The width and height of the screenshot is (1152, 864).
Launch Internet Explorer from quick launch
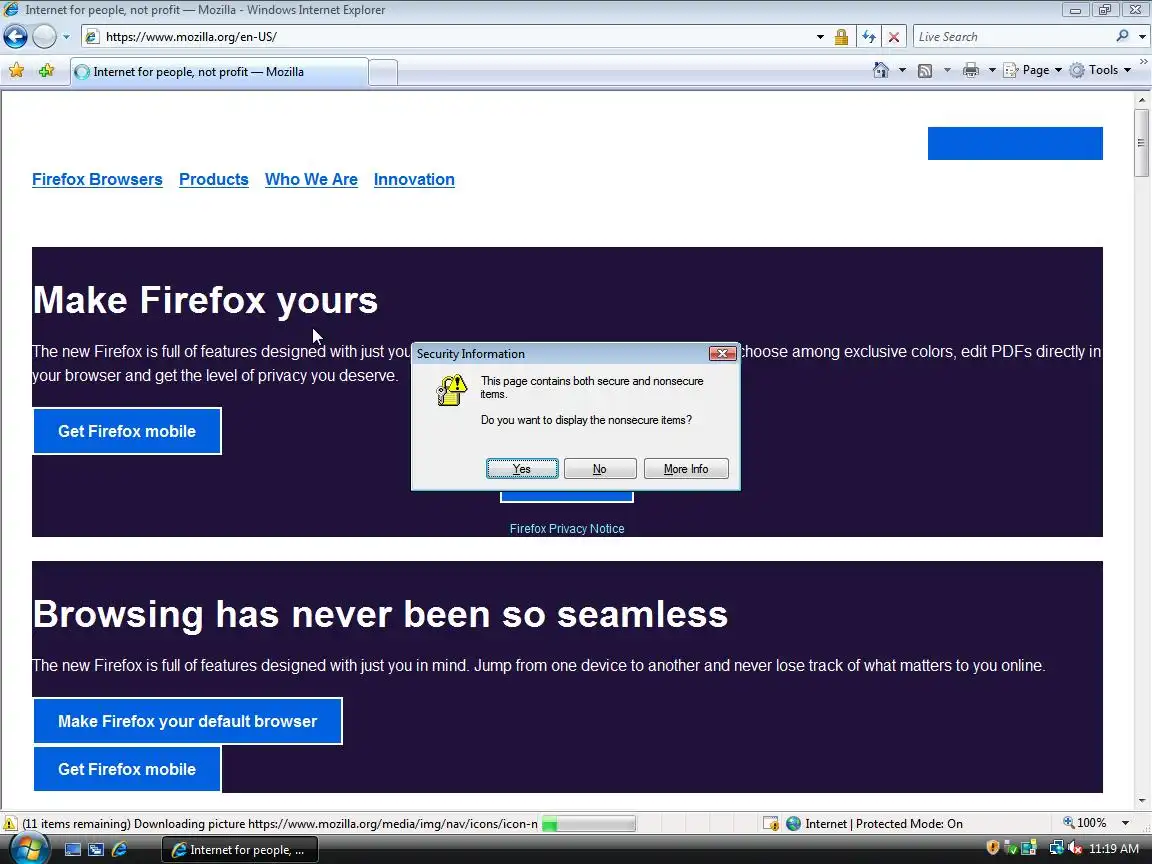(119, 849)
